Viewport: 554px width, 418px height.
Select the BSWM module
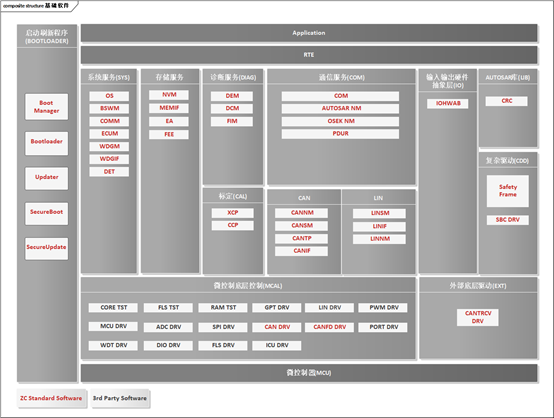(109, 108)
